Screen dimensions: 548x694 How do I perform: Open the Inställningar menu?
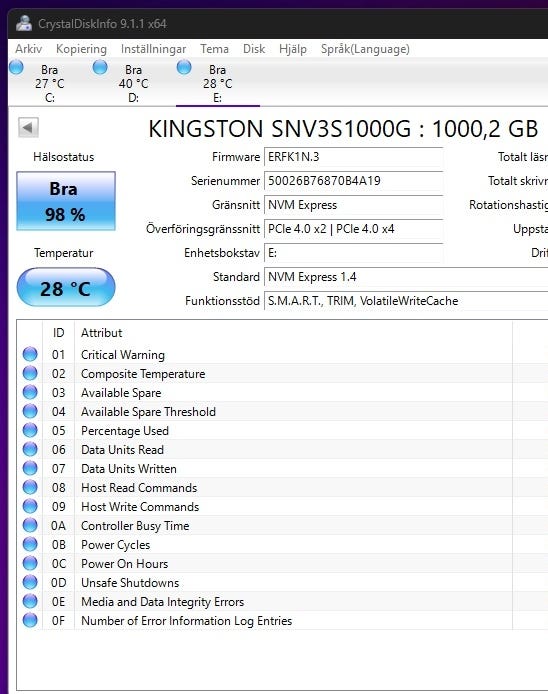pyautogui.click(x=153, y=49)
